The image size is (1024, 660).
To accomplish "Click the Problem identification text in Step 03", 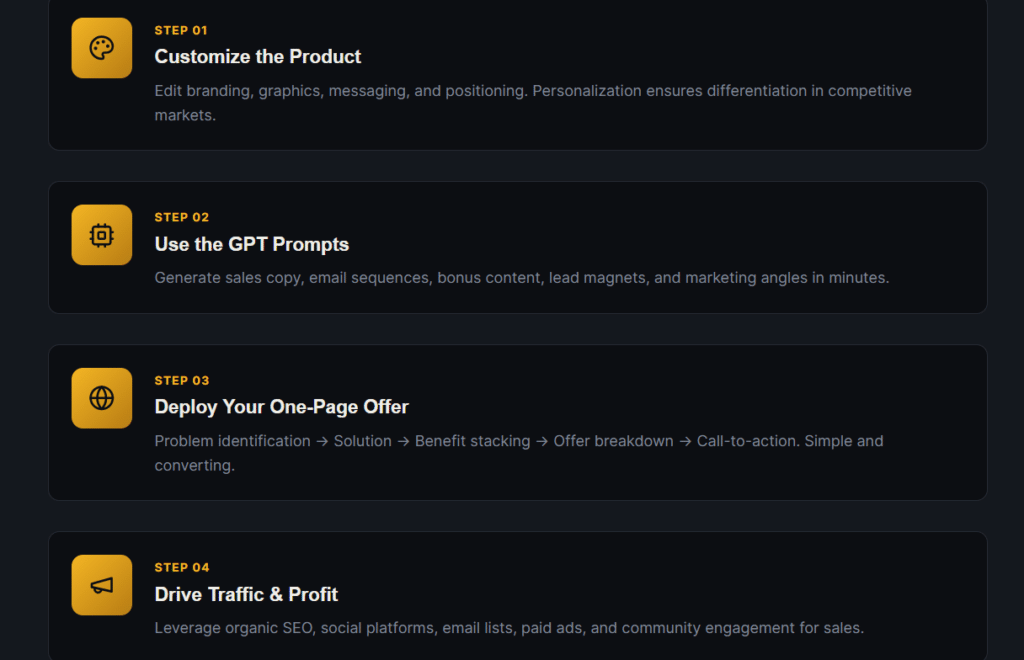I will (x=232, y=441).
